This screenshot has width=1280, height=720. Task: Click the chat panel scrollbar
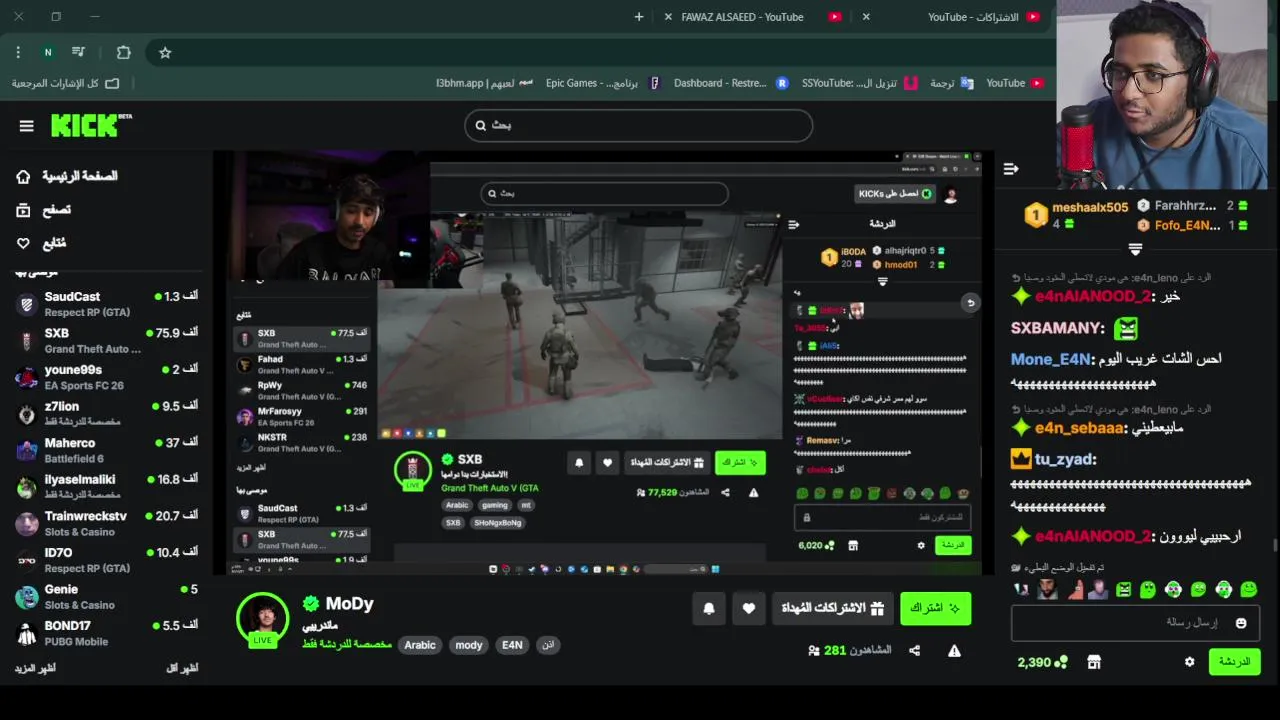click(1274, 545)
